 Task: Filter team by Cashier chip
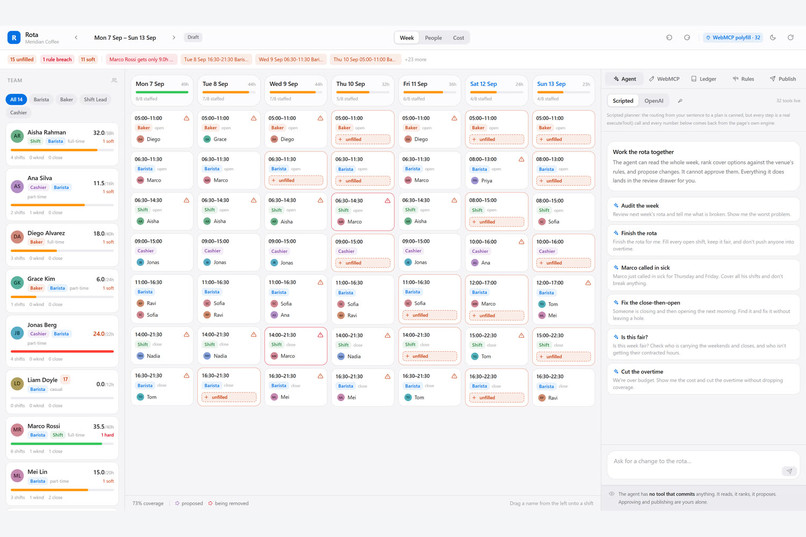coord(18,113)
